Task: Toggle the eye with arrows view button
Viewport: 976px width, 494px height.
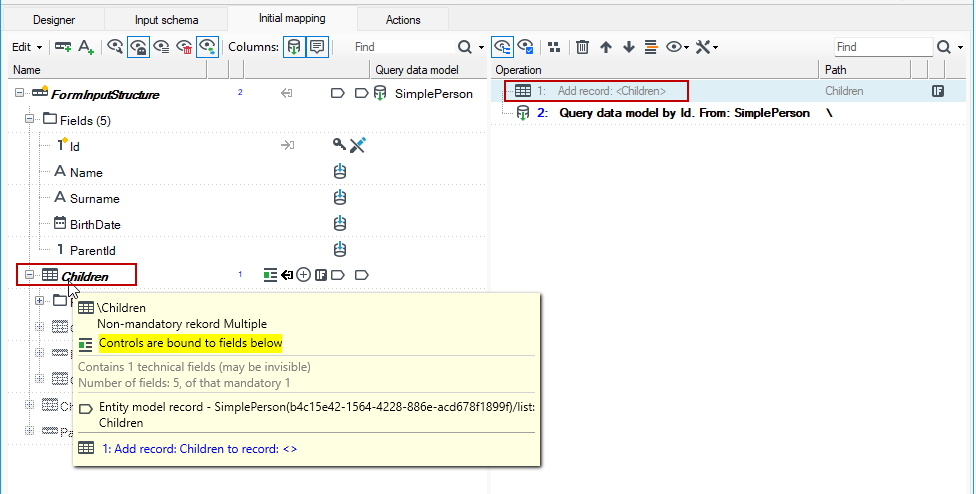Action: click(x=207, y=47)
